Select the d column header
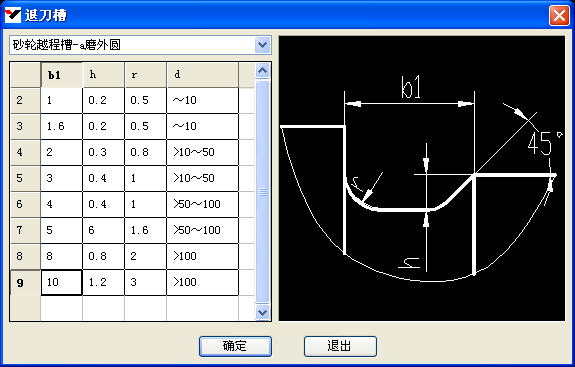 tap(202, 75)
